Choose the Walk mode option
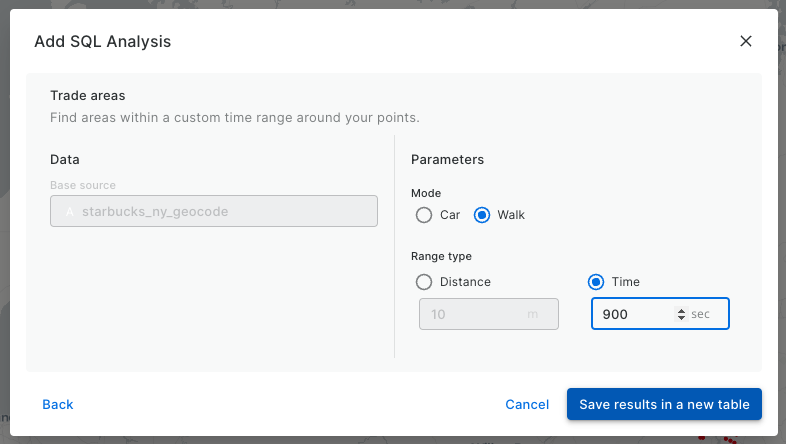The height and width of the screenshot is (444, 786). (482, 215)
